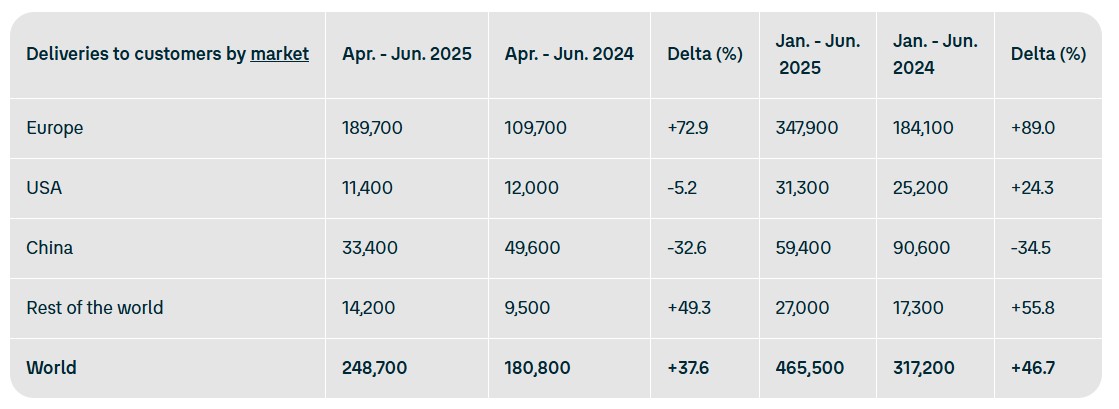
Task: Click China's -32.6 delta value
Action: tap(687, 248)
